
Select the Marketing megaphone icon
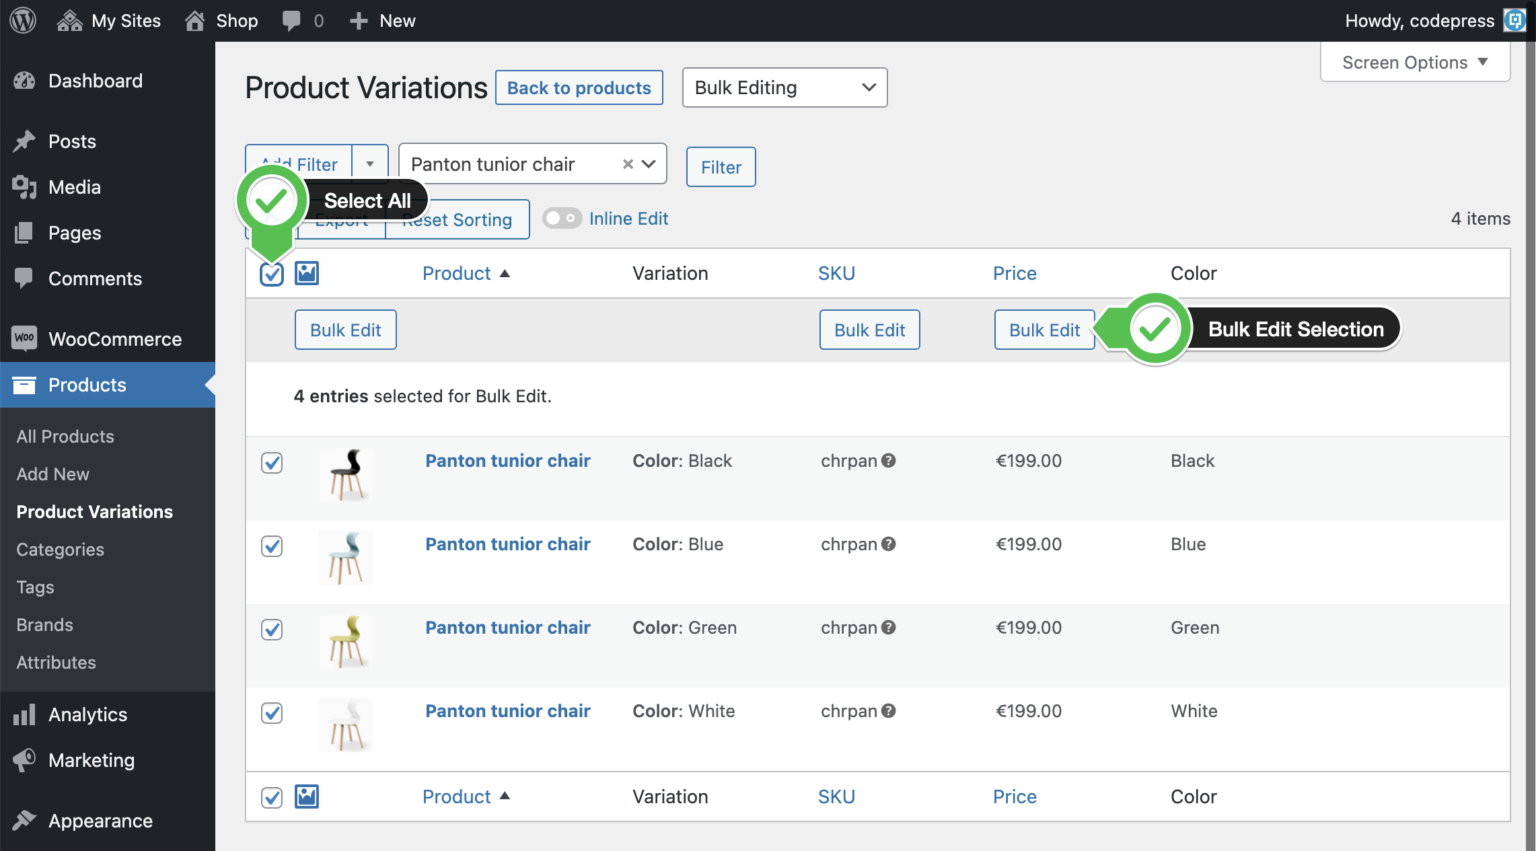pos(23,760)
